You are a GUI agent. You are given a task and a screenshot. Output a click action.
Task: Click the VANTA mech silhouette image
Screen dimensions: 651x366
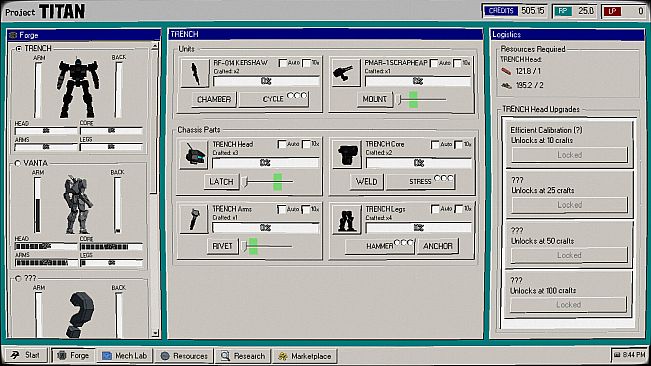coord(78,204)
